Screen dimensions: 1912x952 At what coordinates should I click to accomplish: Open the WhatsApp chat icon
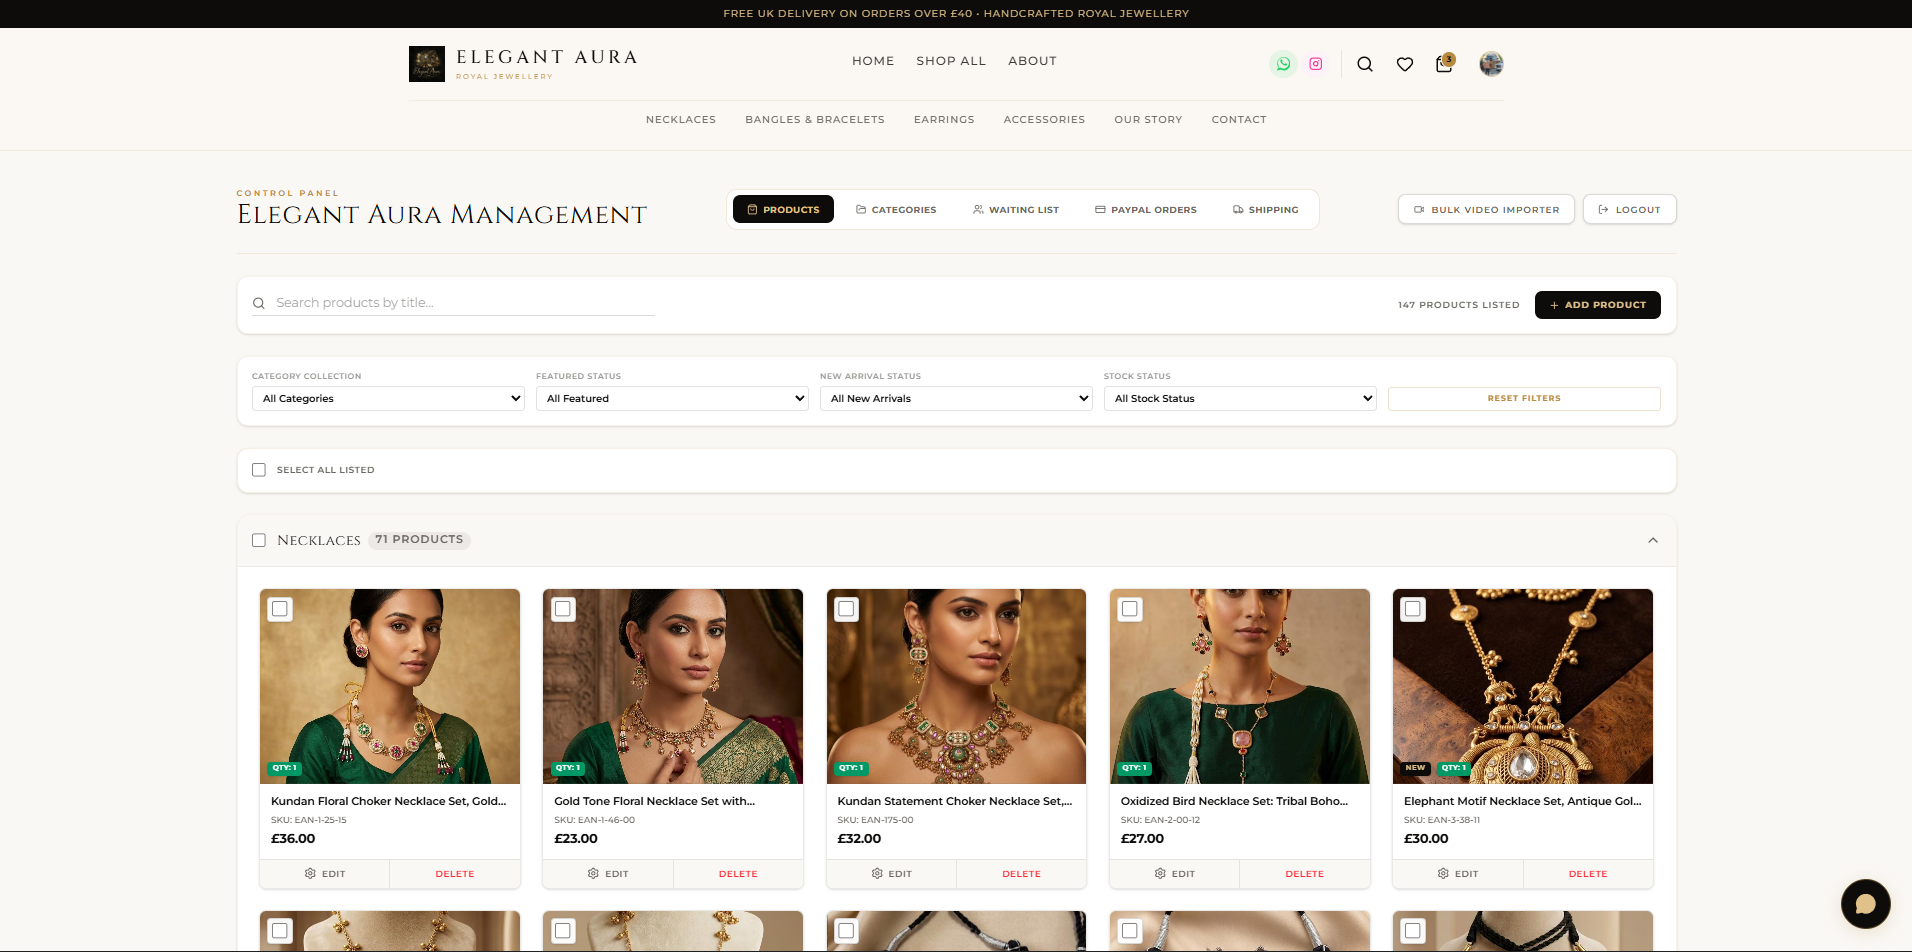[1283, 64]
